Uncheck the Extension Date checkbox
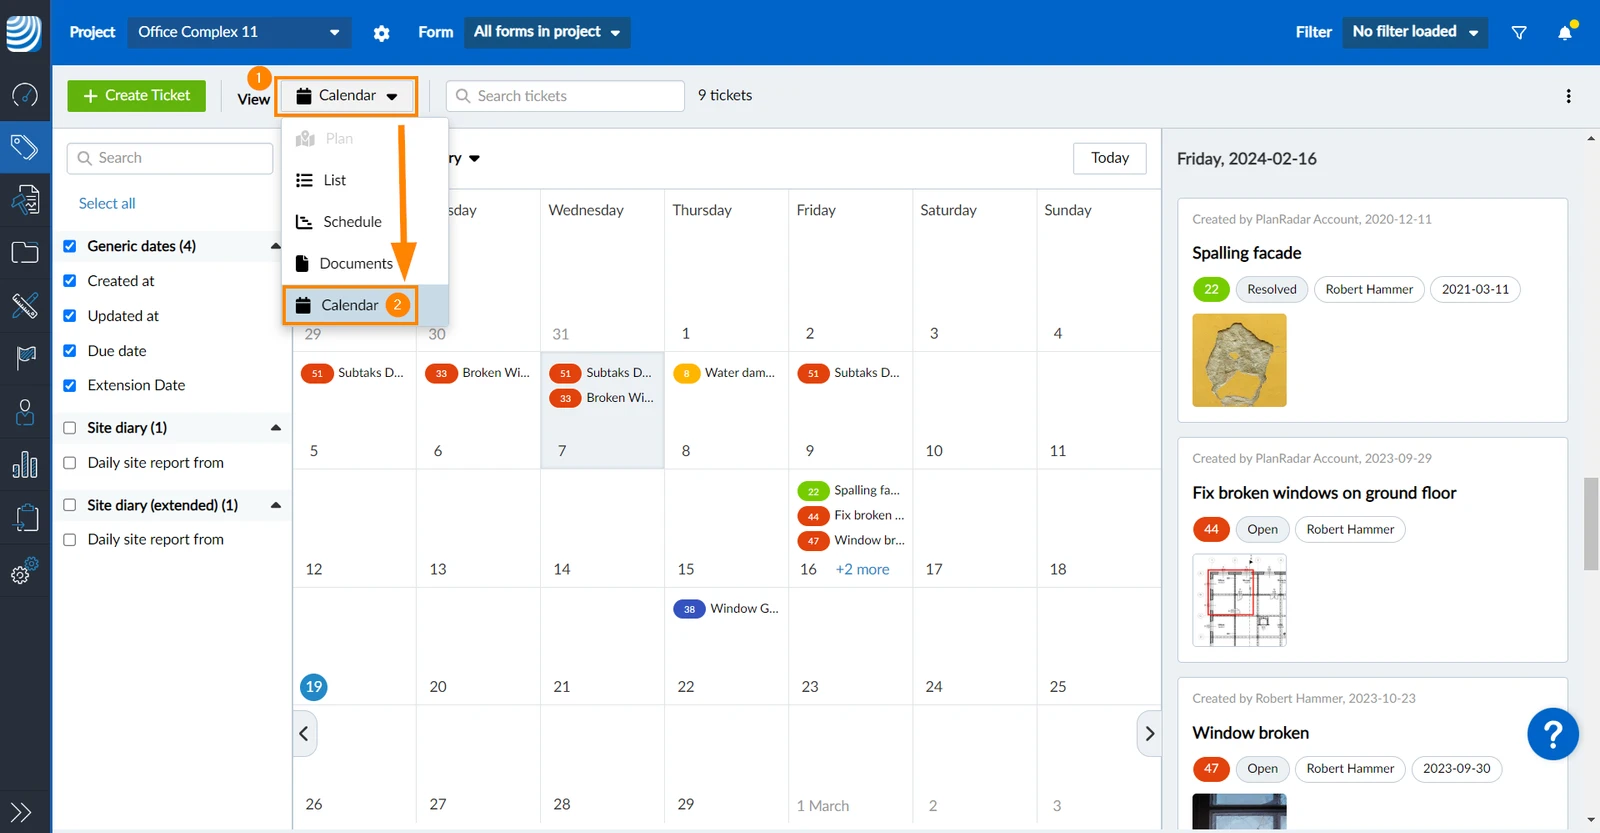Image resolution: width=1600 pixels, height=833 pixels. 70,385
